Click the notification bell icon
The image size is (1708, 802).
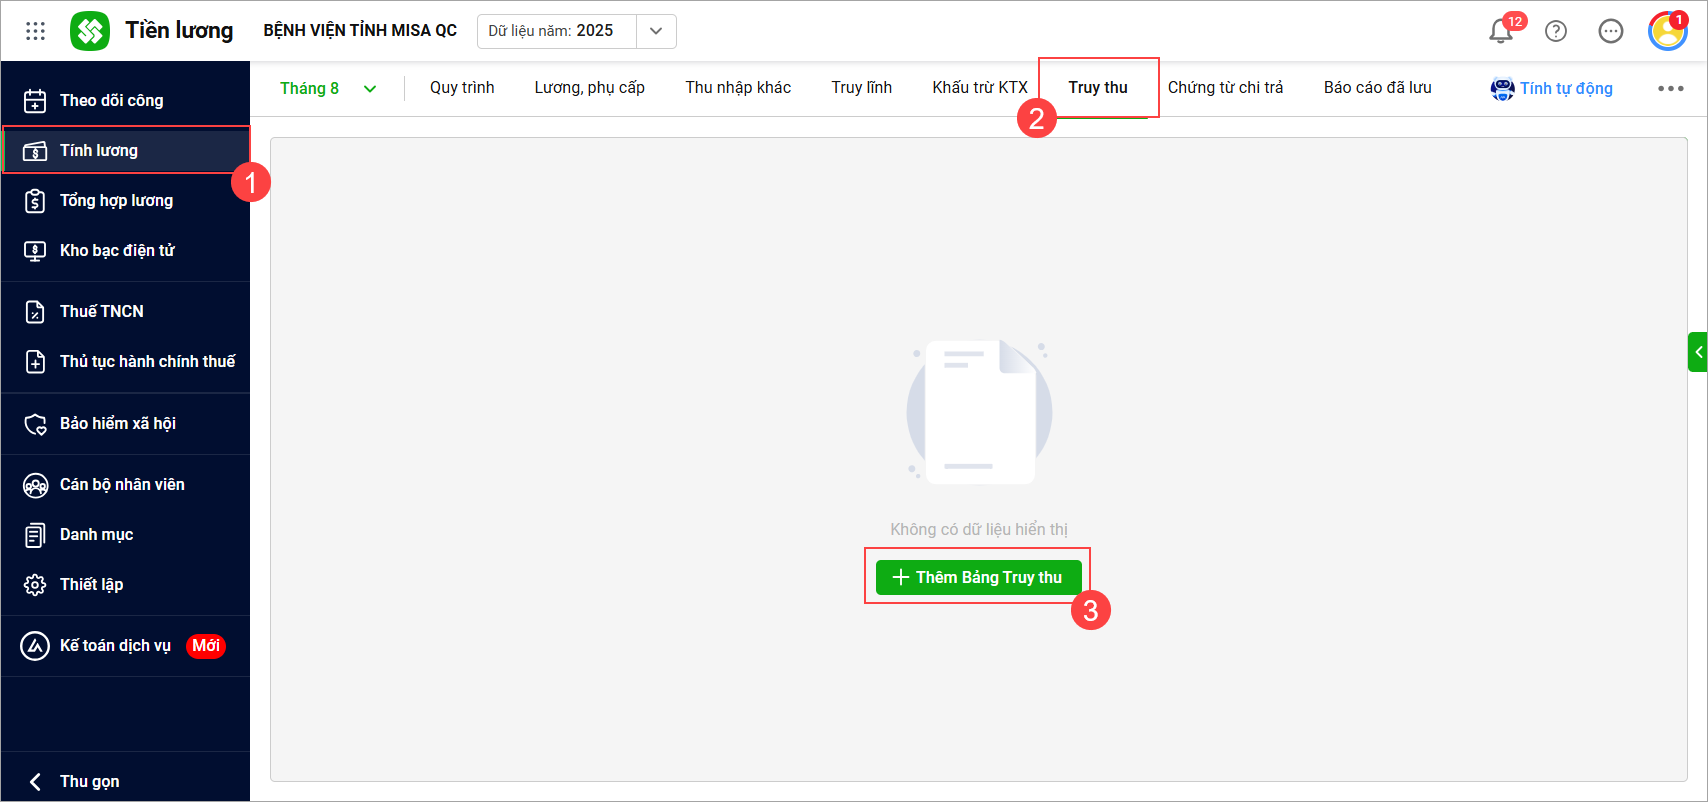tap(1501, 31)
